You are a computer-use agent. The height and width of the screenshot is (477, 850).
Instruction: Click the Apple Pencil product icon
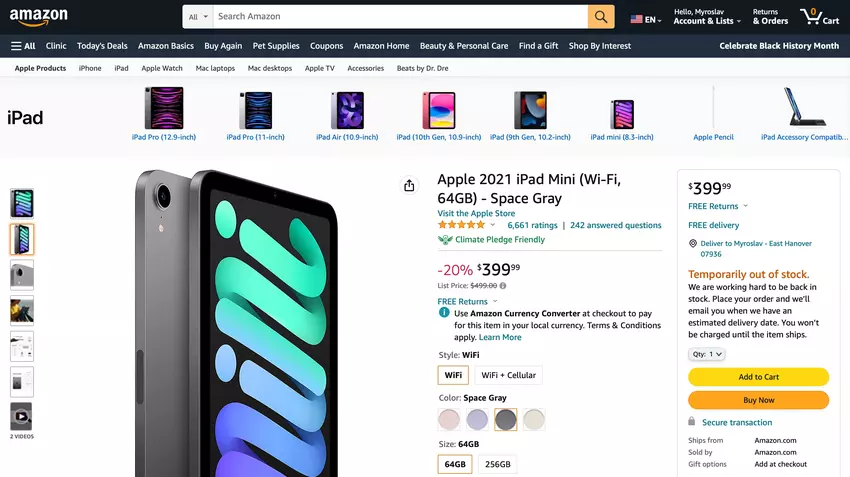tap(713, 109)
